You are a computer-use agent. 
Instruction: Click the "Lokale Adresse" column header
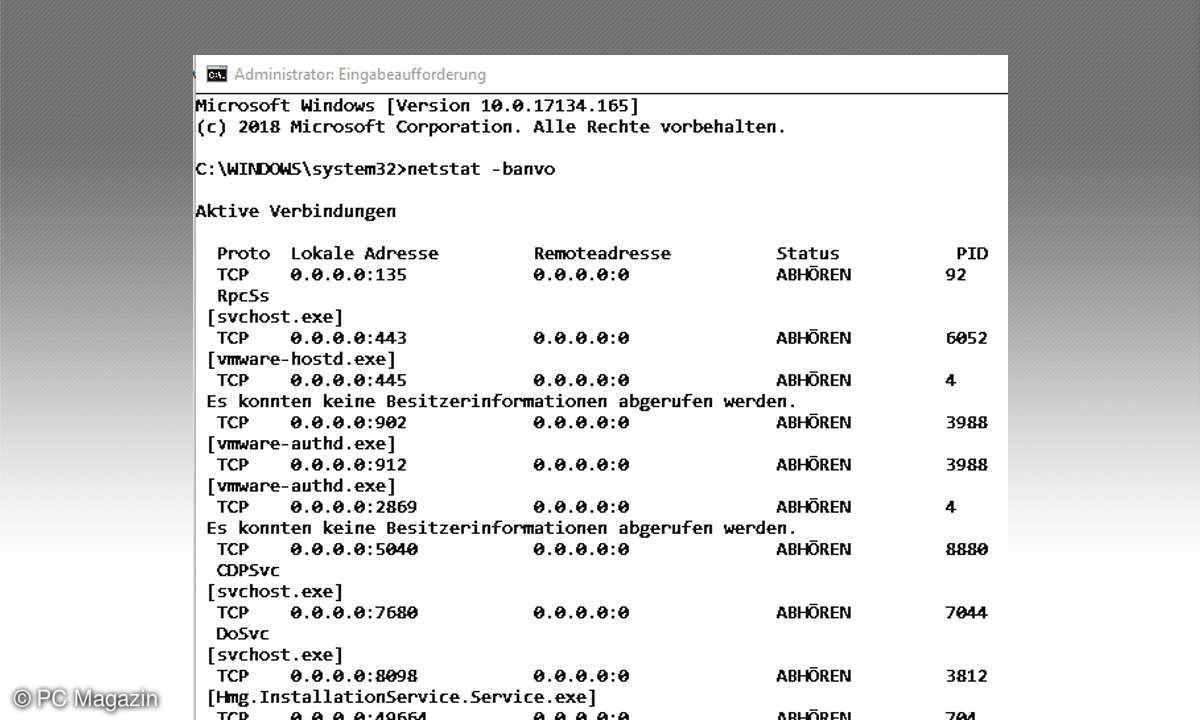point(364,253)
